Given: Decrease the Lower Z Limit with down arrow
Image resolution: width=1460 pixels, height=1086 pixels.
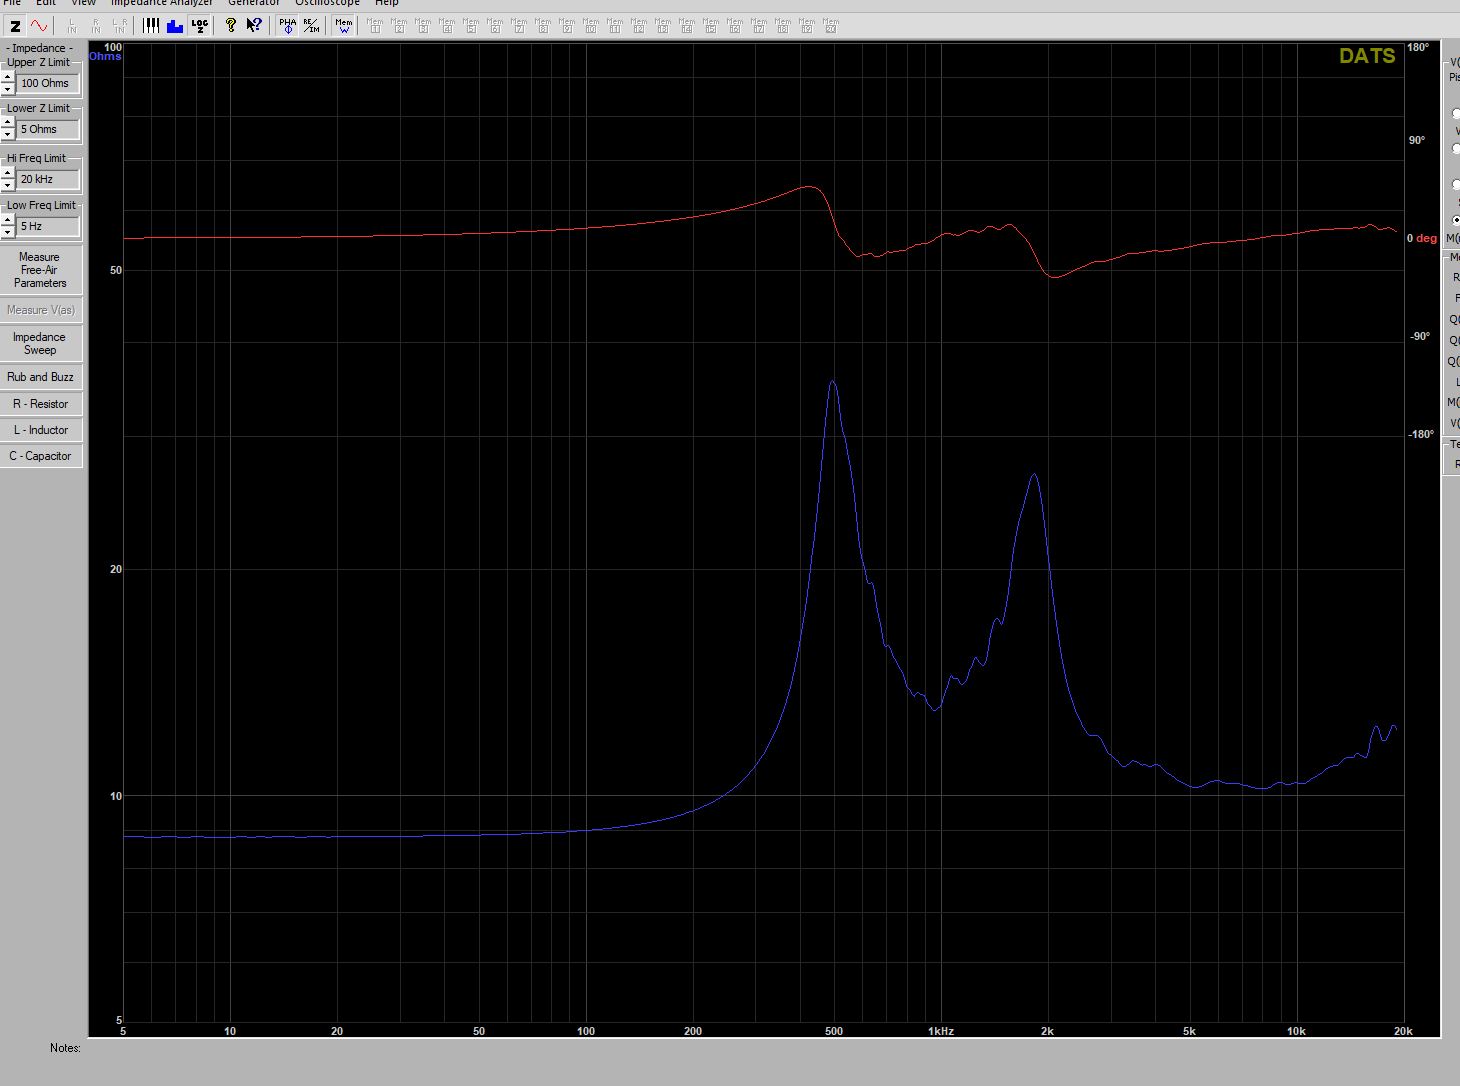Looking at the screenshot, I should click(8, 134).
